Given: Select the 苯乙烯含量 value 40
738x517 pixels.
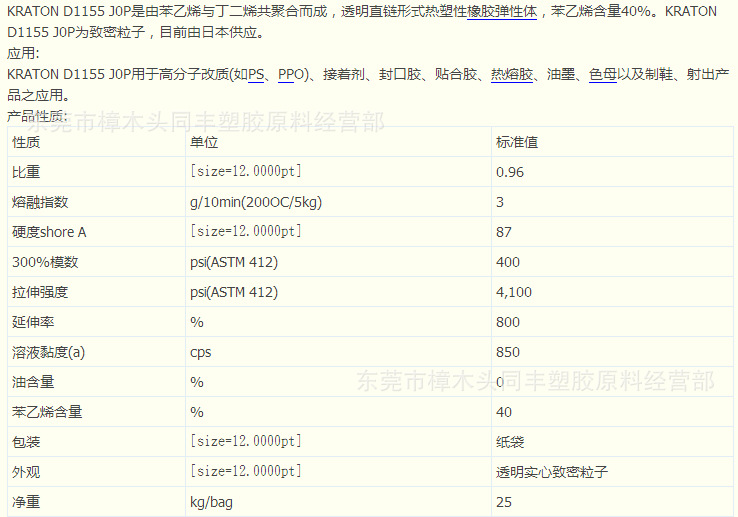Looking at the screenshot, I should [x=504, y=412].
